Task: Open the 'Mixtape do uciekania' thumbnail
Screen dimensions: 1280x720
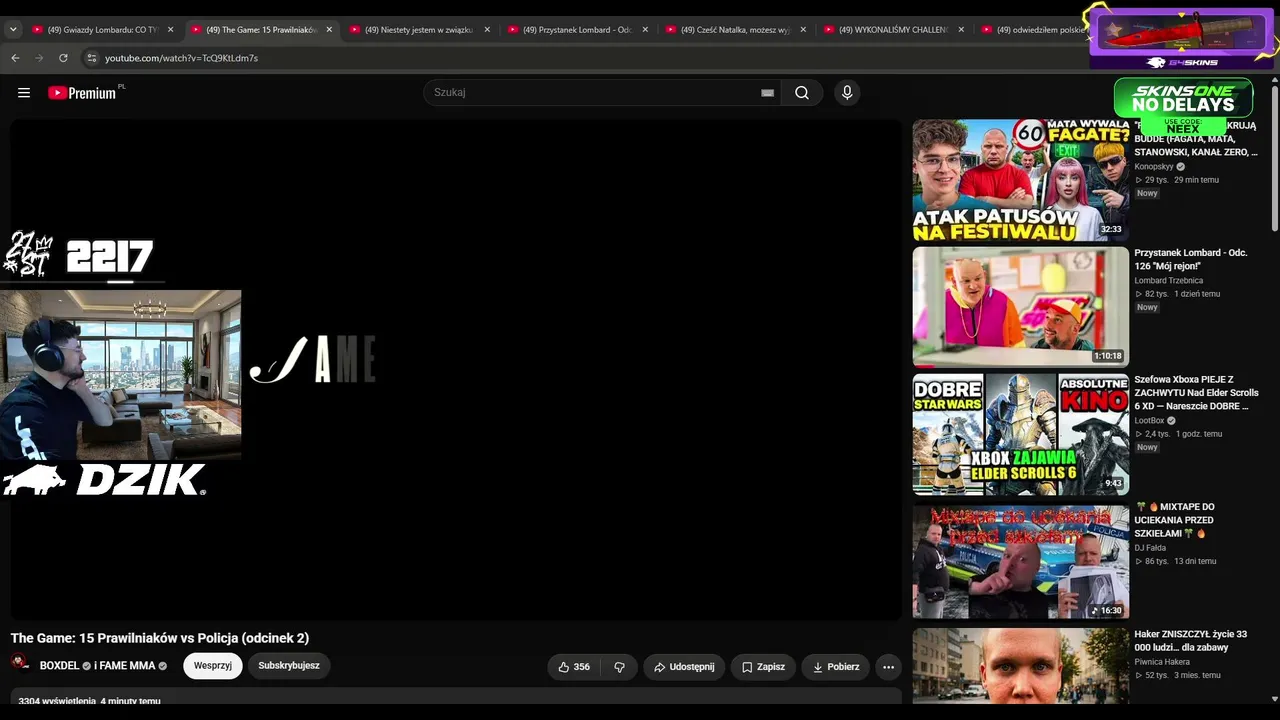Action: 1020,561
